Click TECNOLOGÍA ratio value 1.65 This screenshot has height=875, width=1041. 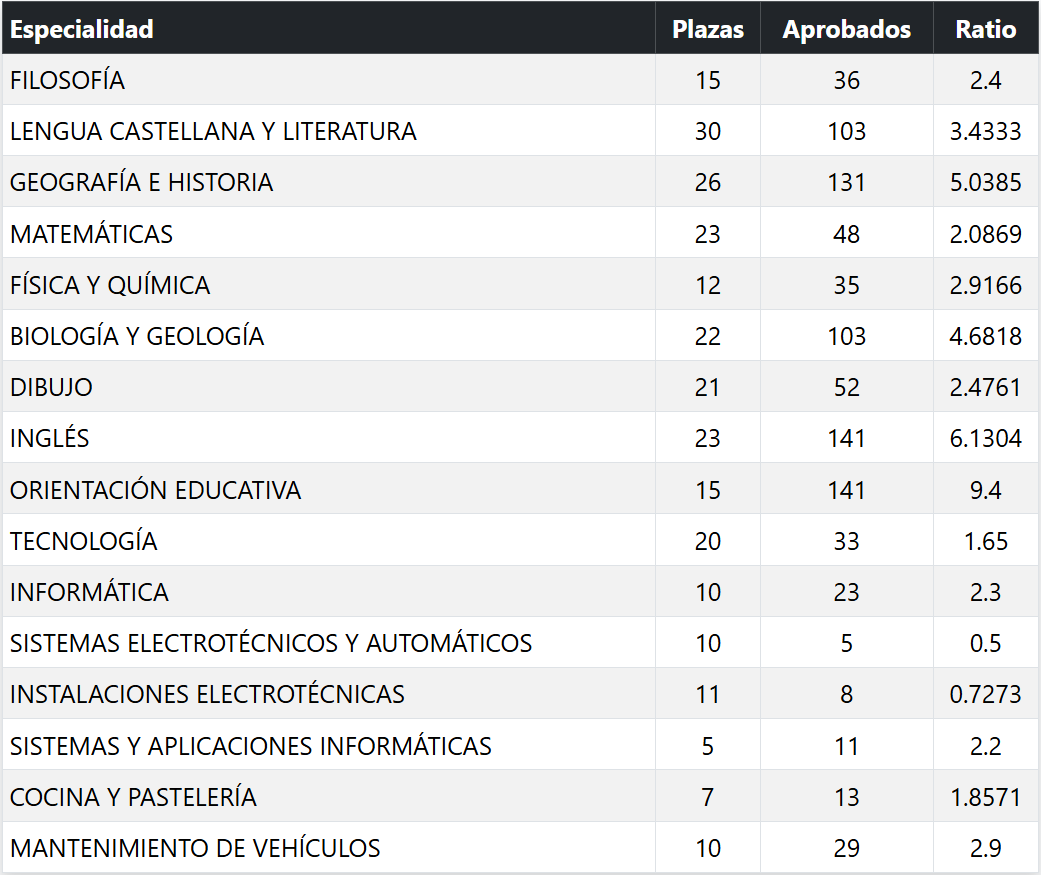click(x=985, y=541)
